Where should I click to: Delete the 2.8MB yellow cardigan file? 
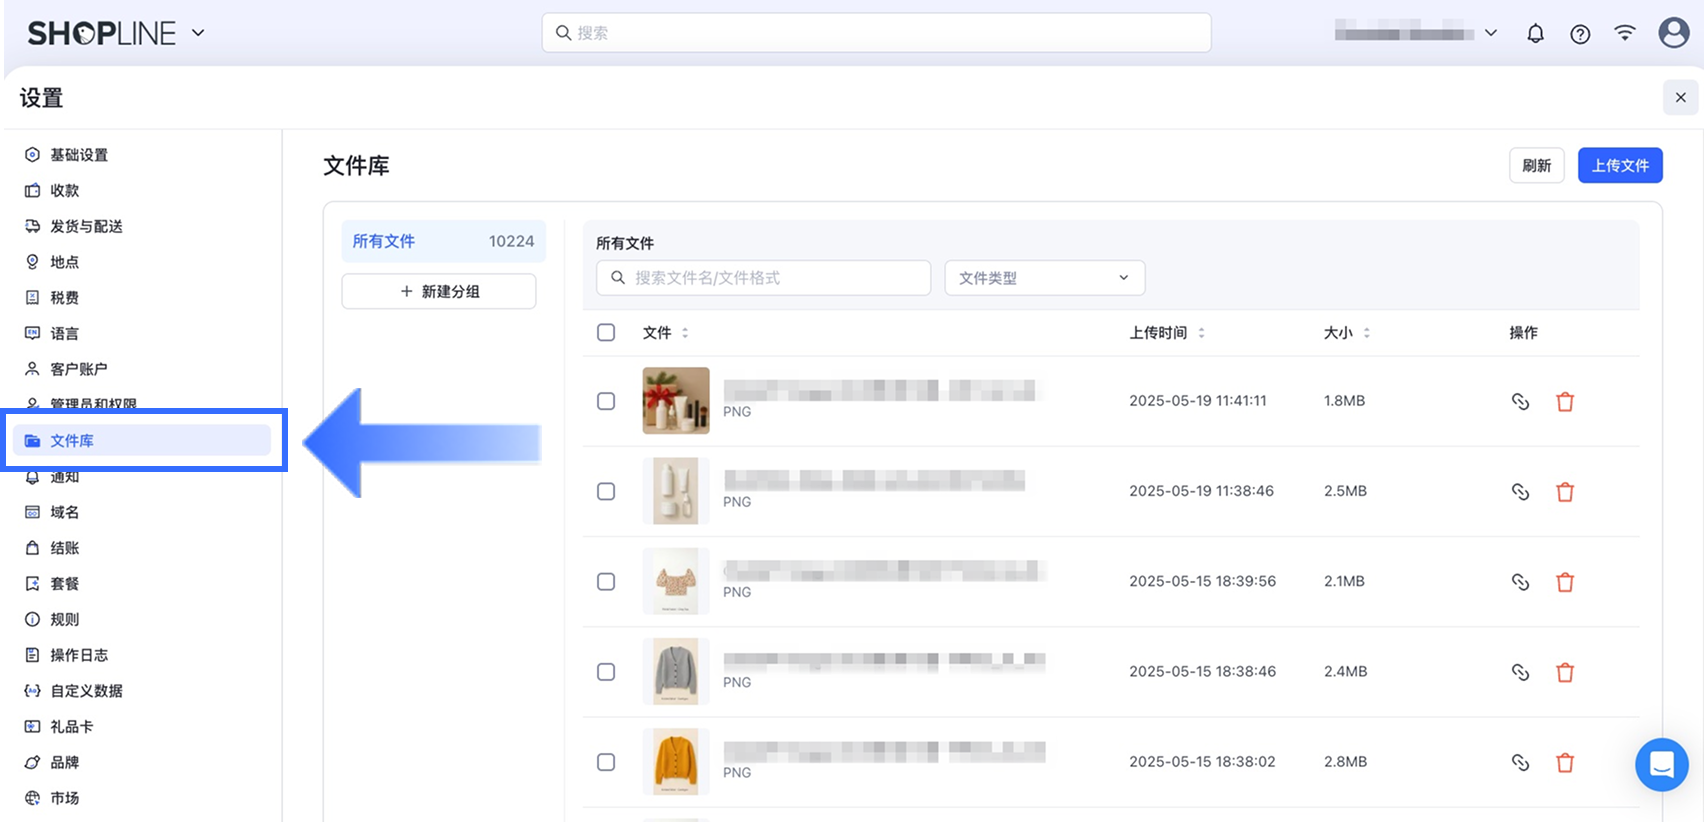pos(1565,763)
